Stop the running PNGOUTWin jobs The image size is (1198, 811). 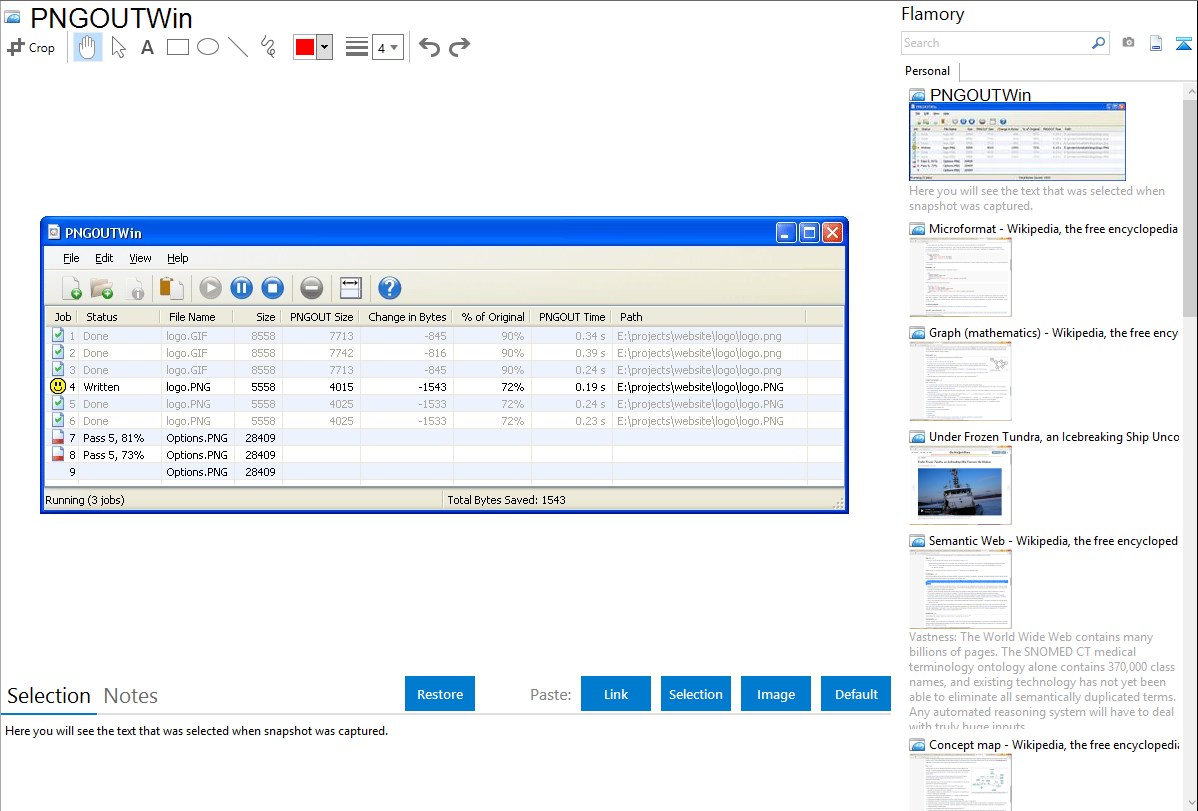point(273,288)
